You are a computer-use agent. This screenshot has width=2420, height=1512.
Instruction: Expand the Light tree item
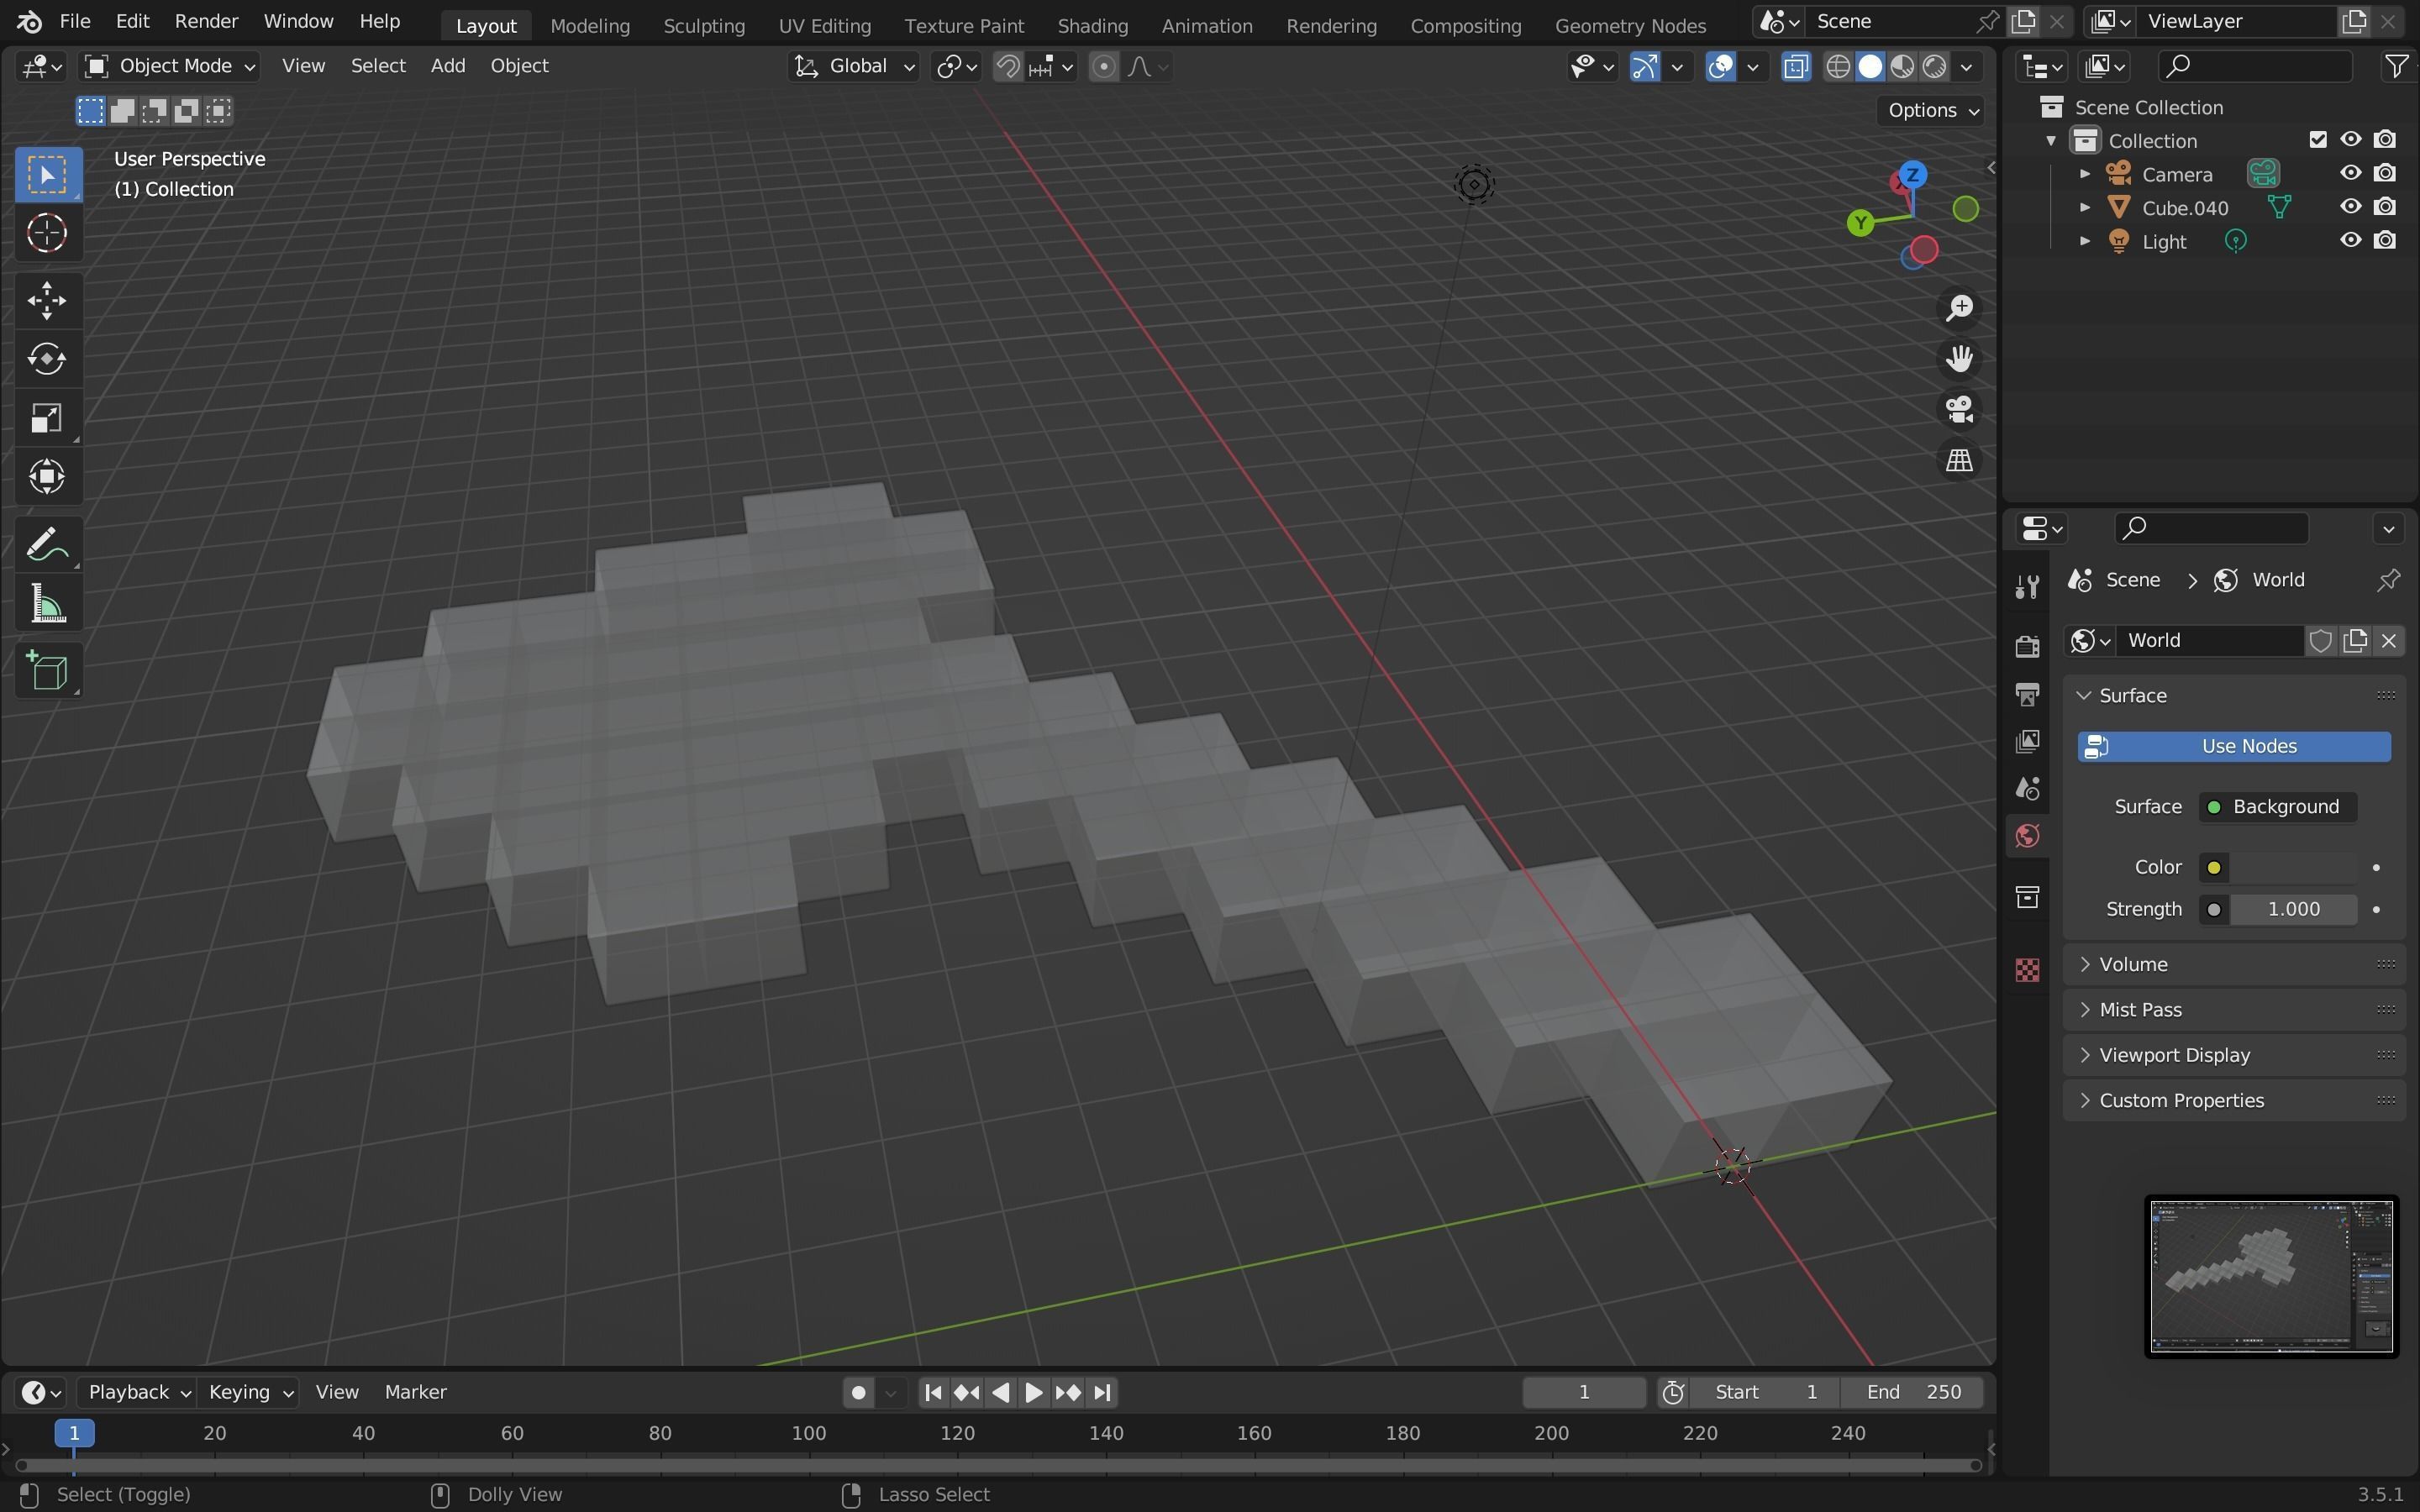click(2085, 241)
